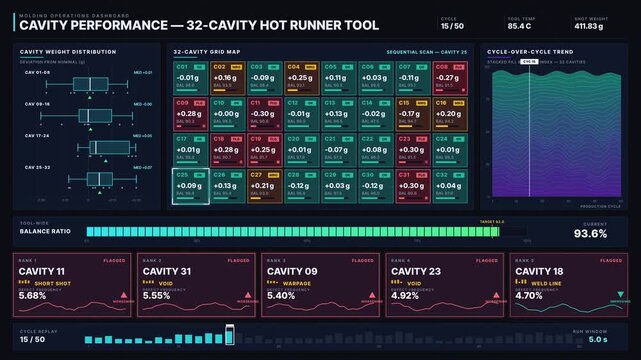Click the CAV 01-08 box plot

point(87,84)
